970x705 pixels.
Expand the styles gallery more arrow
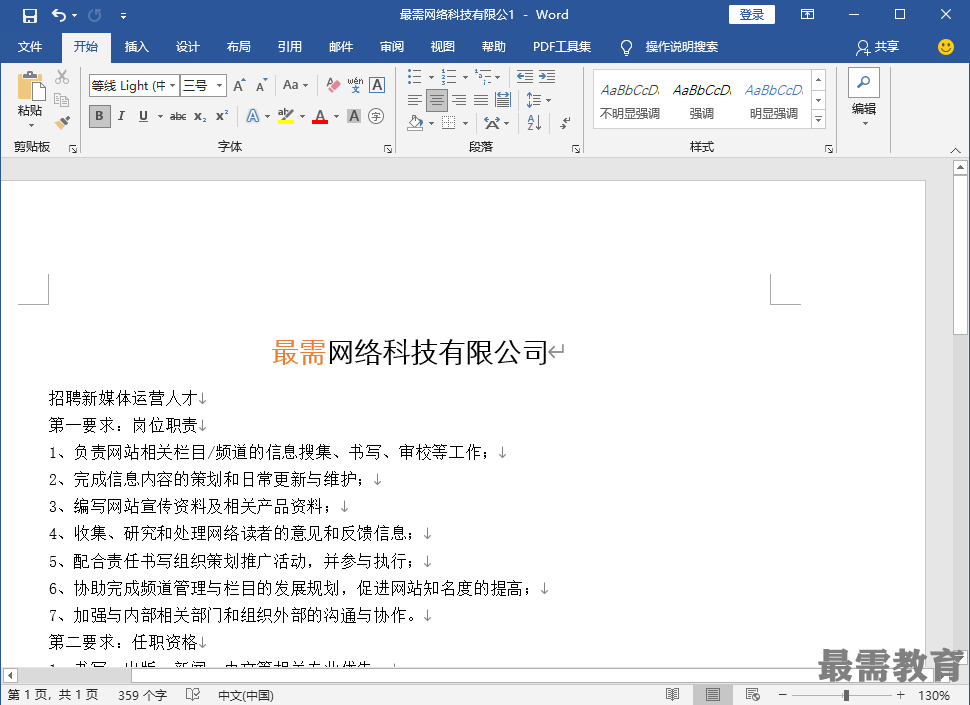(818, 119)
